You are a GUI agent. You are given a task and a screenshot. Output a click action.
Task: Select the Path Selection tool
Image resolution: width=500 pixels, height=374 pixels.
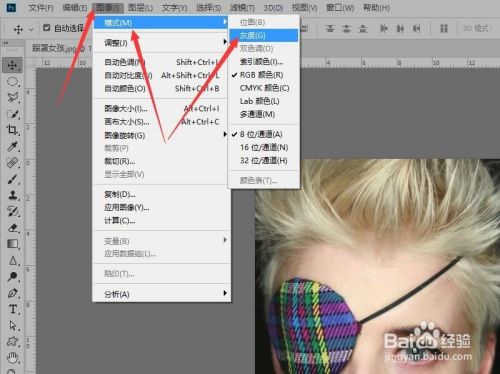coord(13,325)
